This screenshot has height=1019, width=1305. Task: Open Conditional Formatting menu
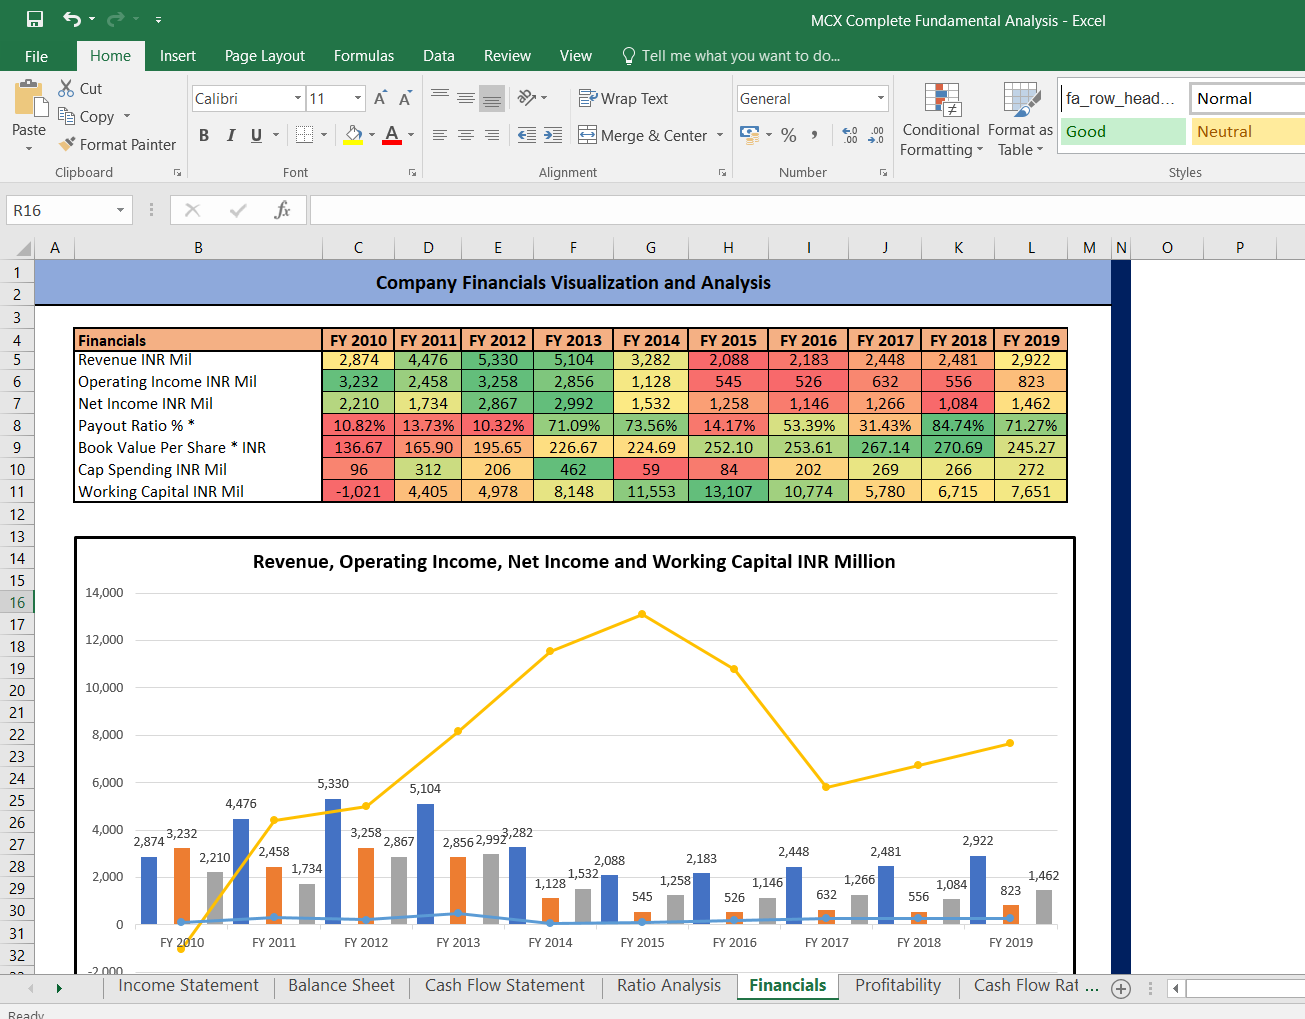(x=941, y=119)
